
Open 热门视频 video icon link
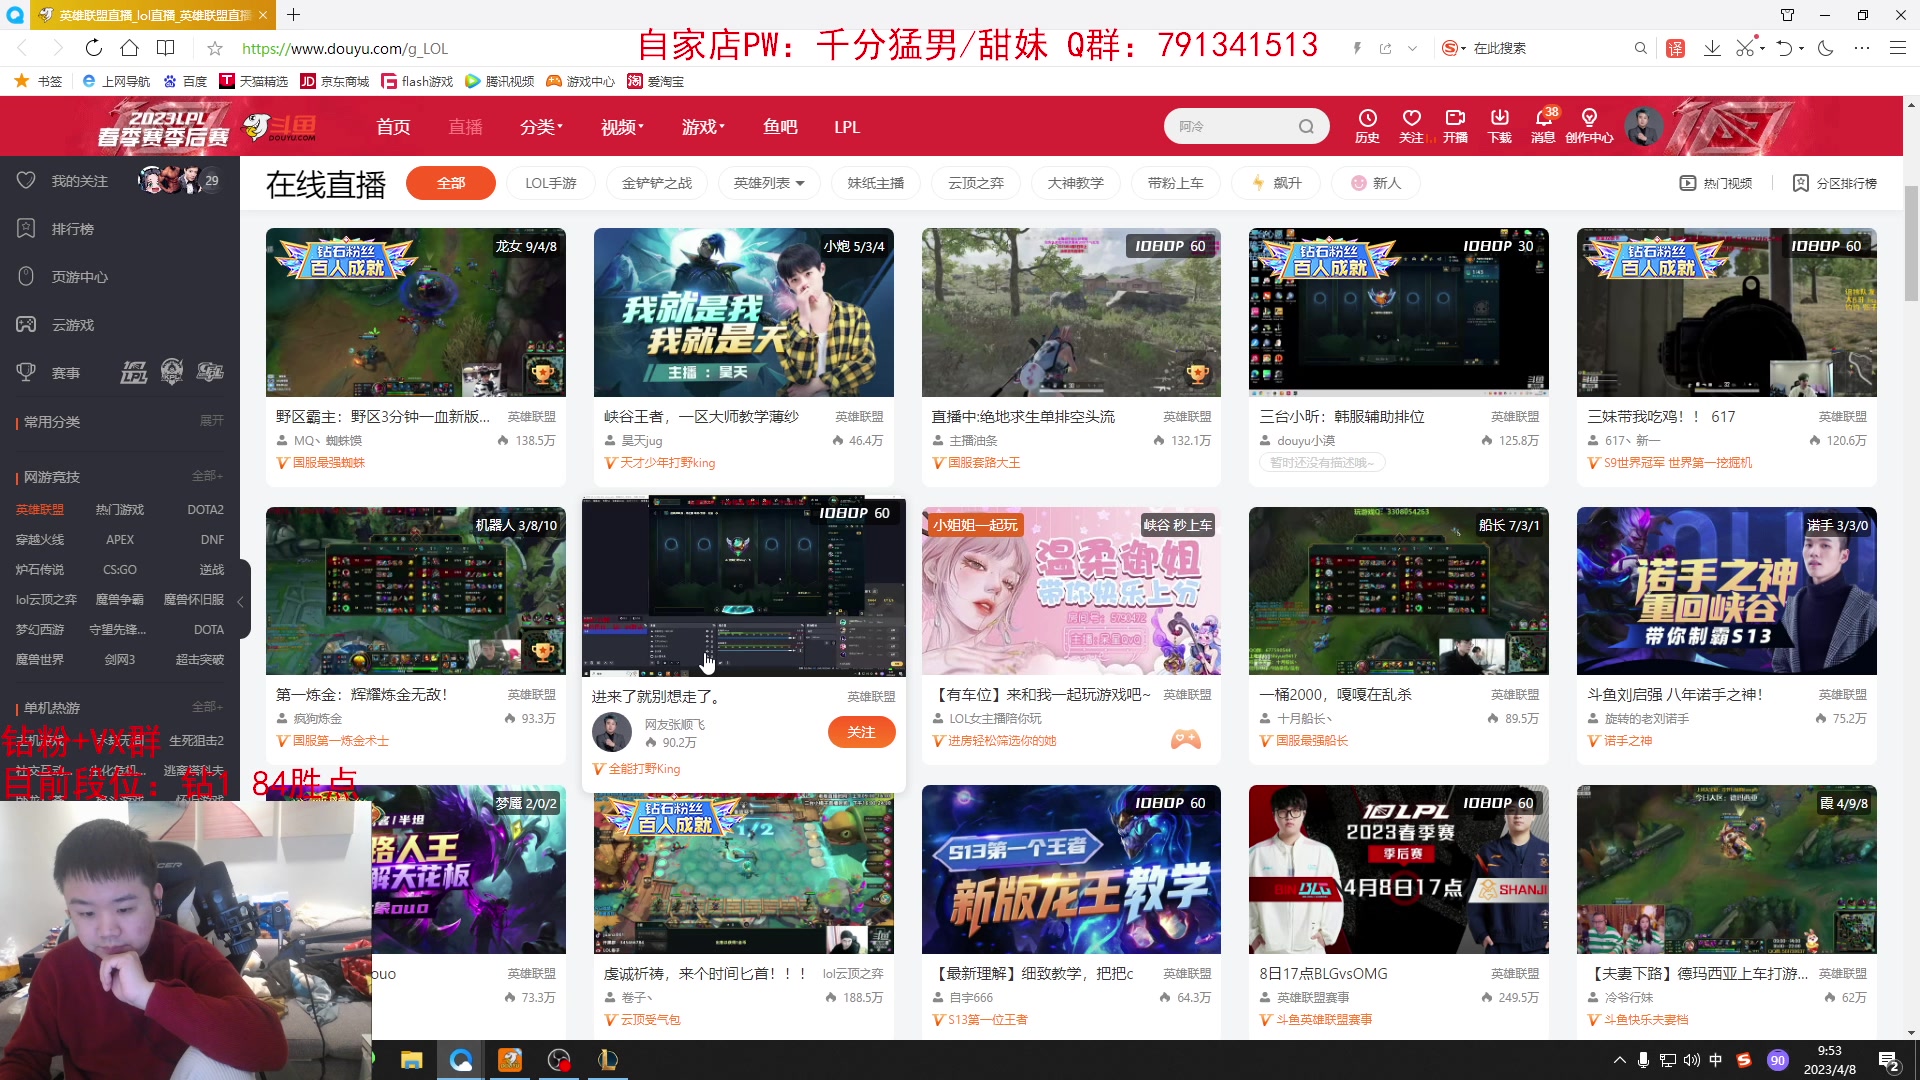click(x=1716, y=183)
